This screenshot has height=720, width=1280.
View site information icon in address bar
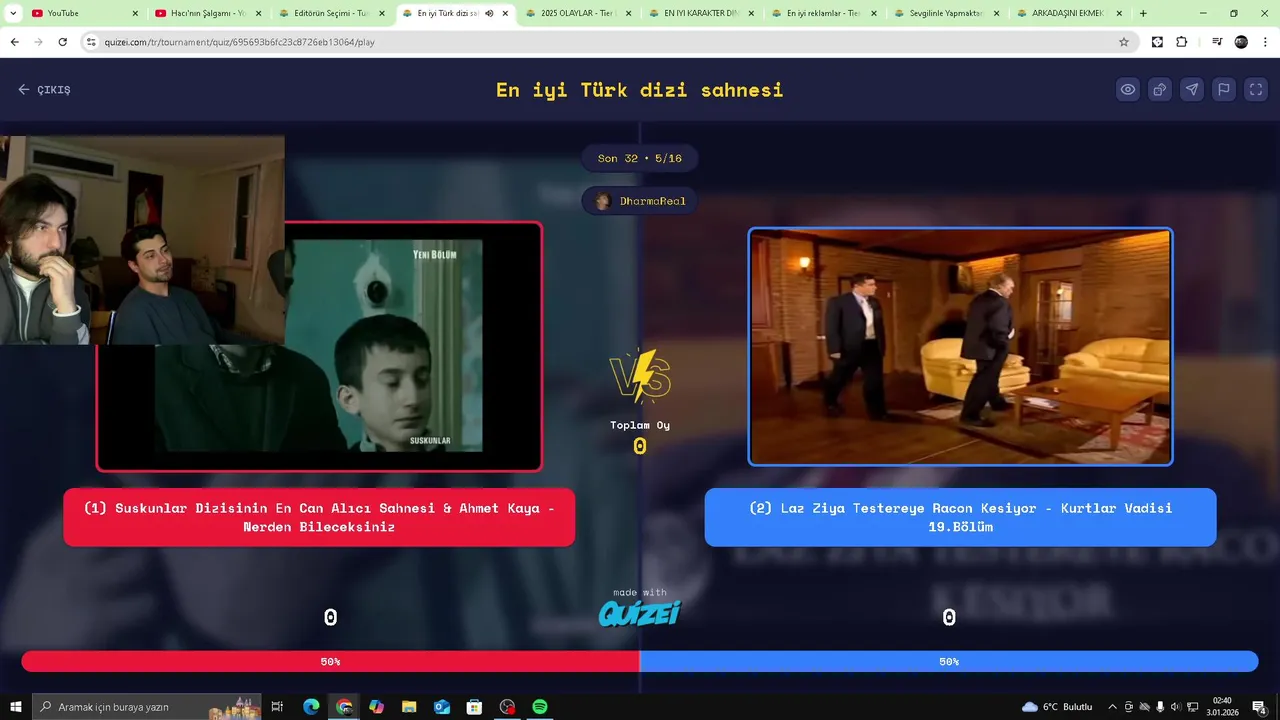(x=92, y=42)
